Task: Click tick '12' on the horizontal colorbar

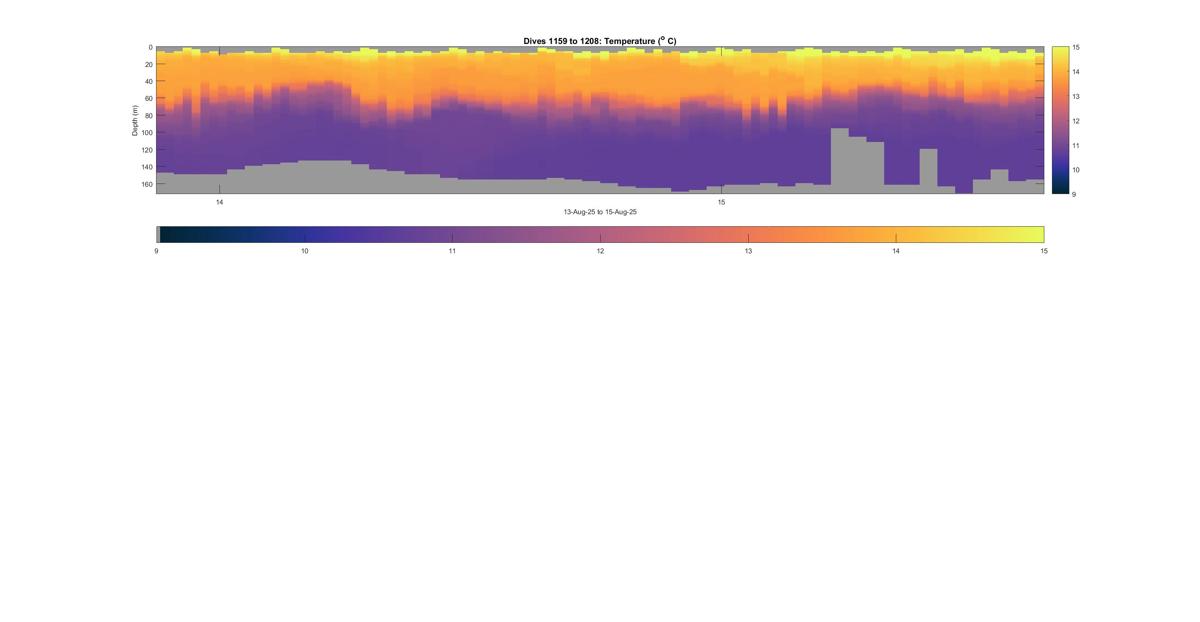Action: (600, 251)
